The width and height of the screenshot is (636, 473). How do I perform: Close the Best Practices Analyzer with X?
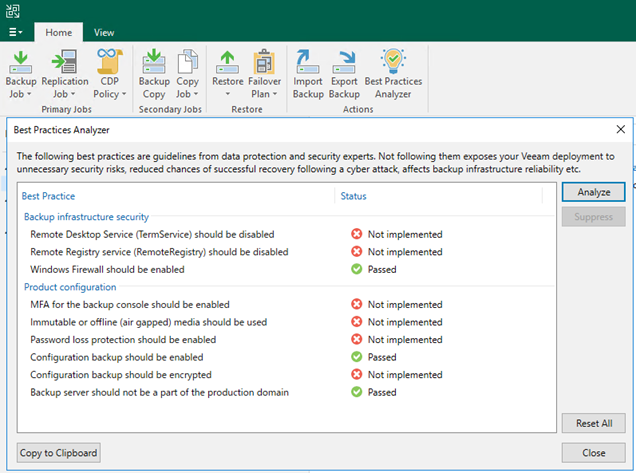621,129
